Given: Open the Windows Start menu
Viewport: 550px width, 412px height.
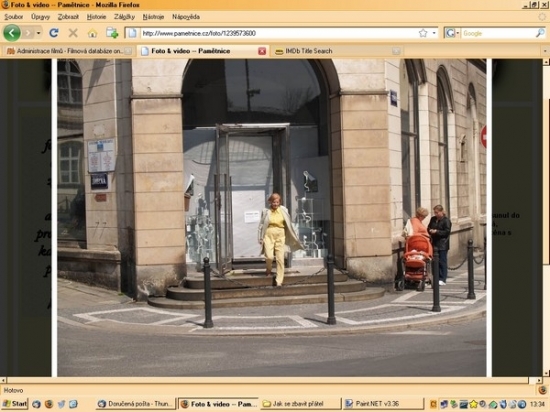Looking at the screenshot, I should (x=15, y=404).
